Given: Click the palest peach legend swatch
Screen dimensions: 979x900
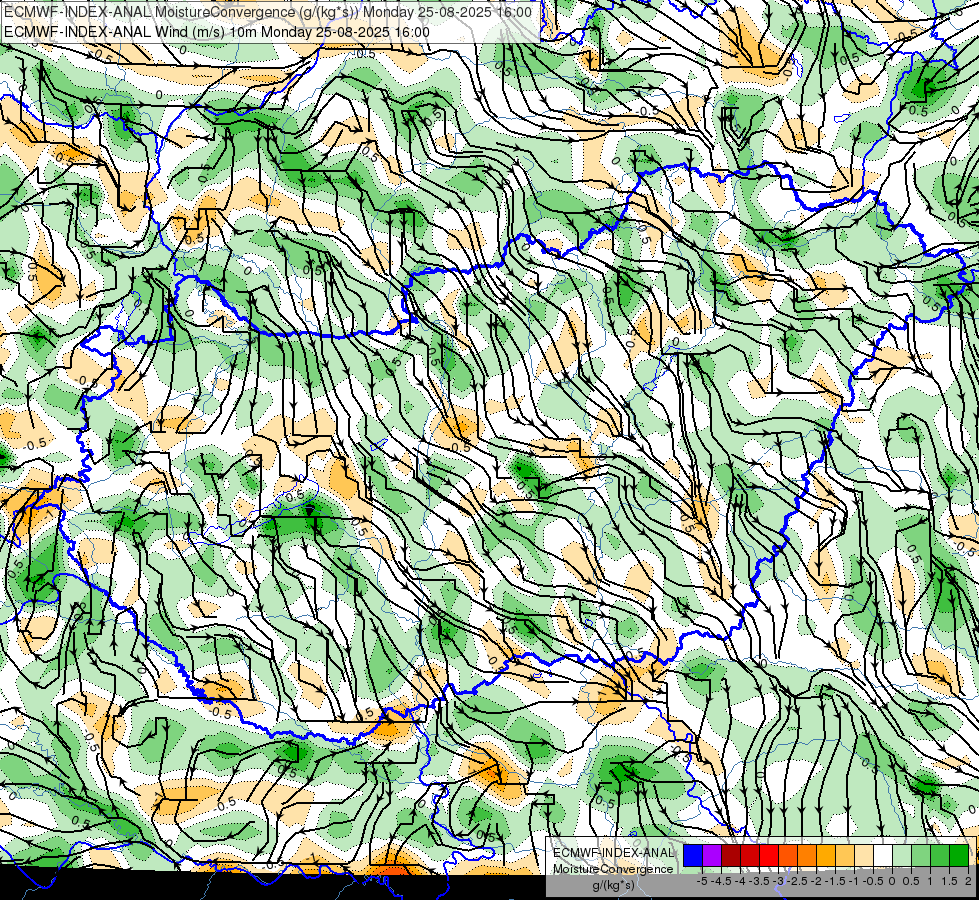Looking at the screenshot, I should point(864,856).
